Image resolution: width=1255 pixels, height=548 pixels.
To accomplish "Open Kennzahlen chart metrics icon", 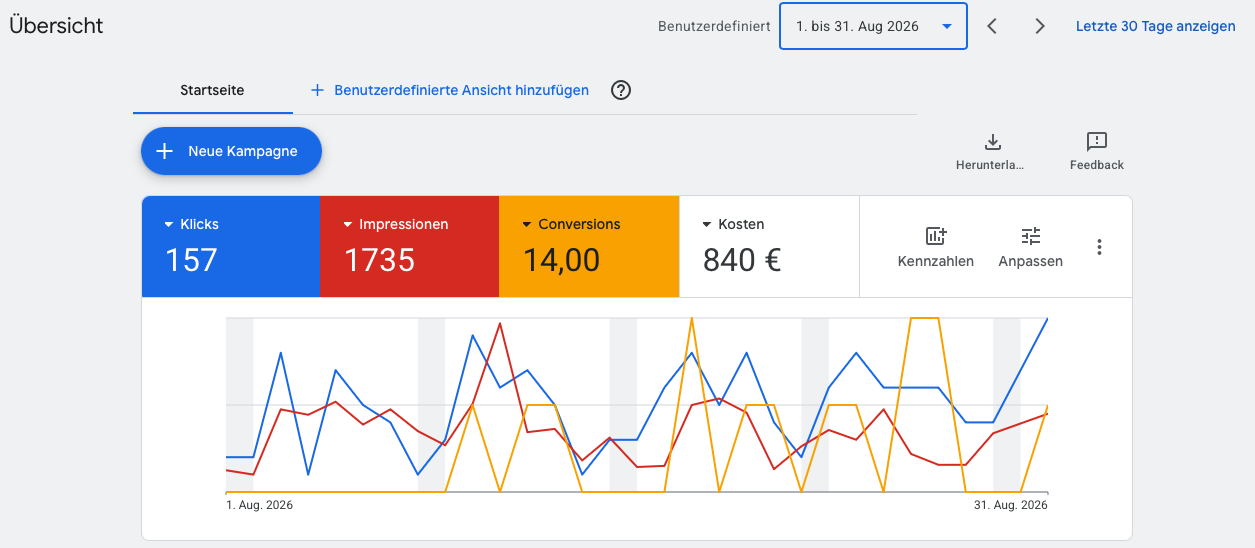I will tap(936, 236).
